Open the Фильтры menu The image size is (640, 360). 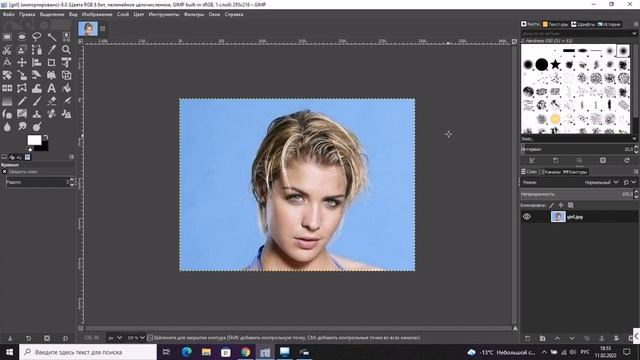click(x=194, y=14)
